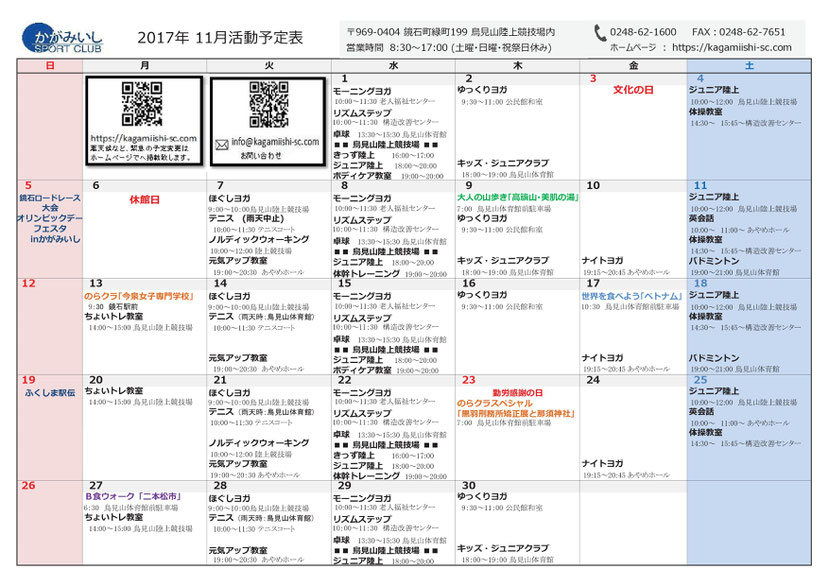Click 元気アップ教室 on day 14

238,358
